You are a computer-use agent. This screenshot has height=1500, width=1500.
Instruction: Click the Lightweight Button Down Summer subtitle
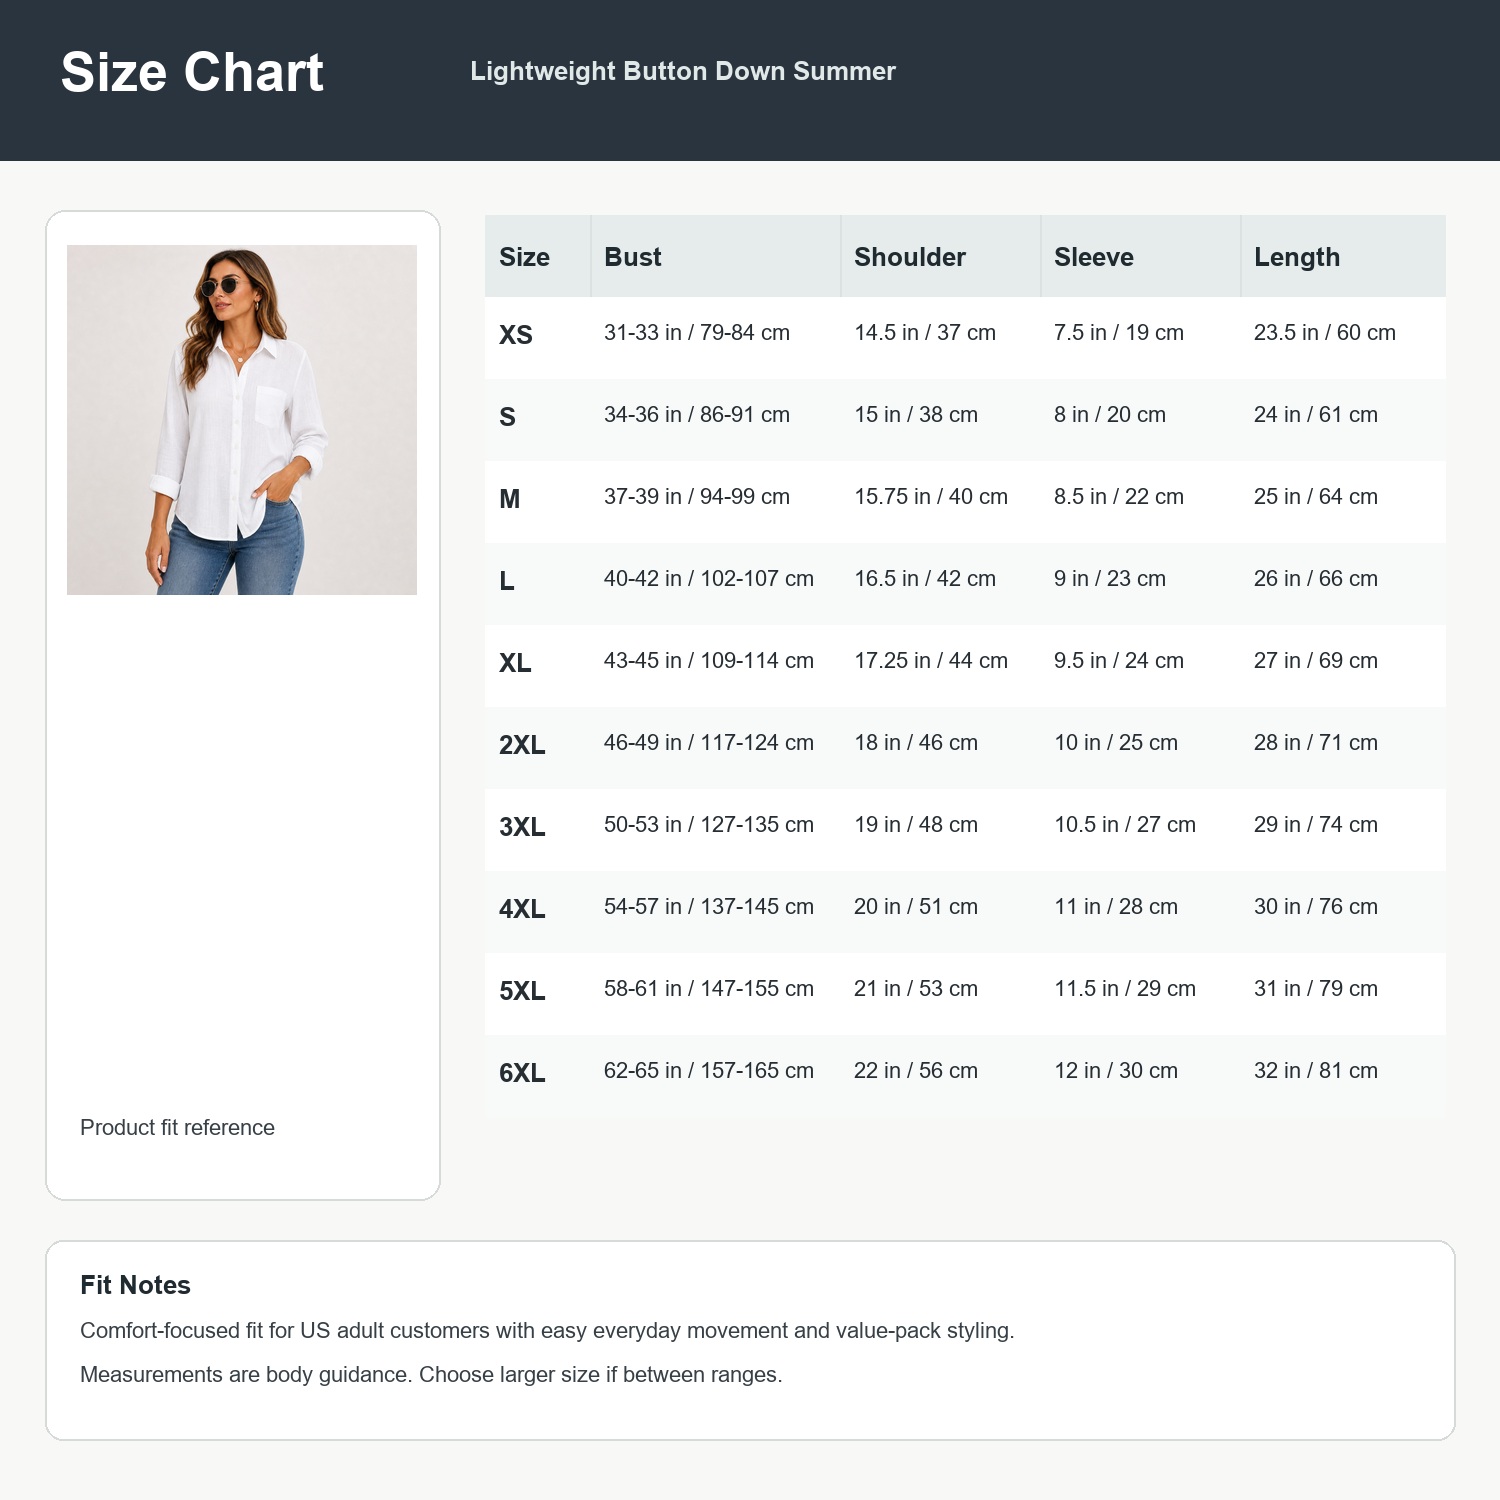tap(683, 71)
